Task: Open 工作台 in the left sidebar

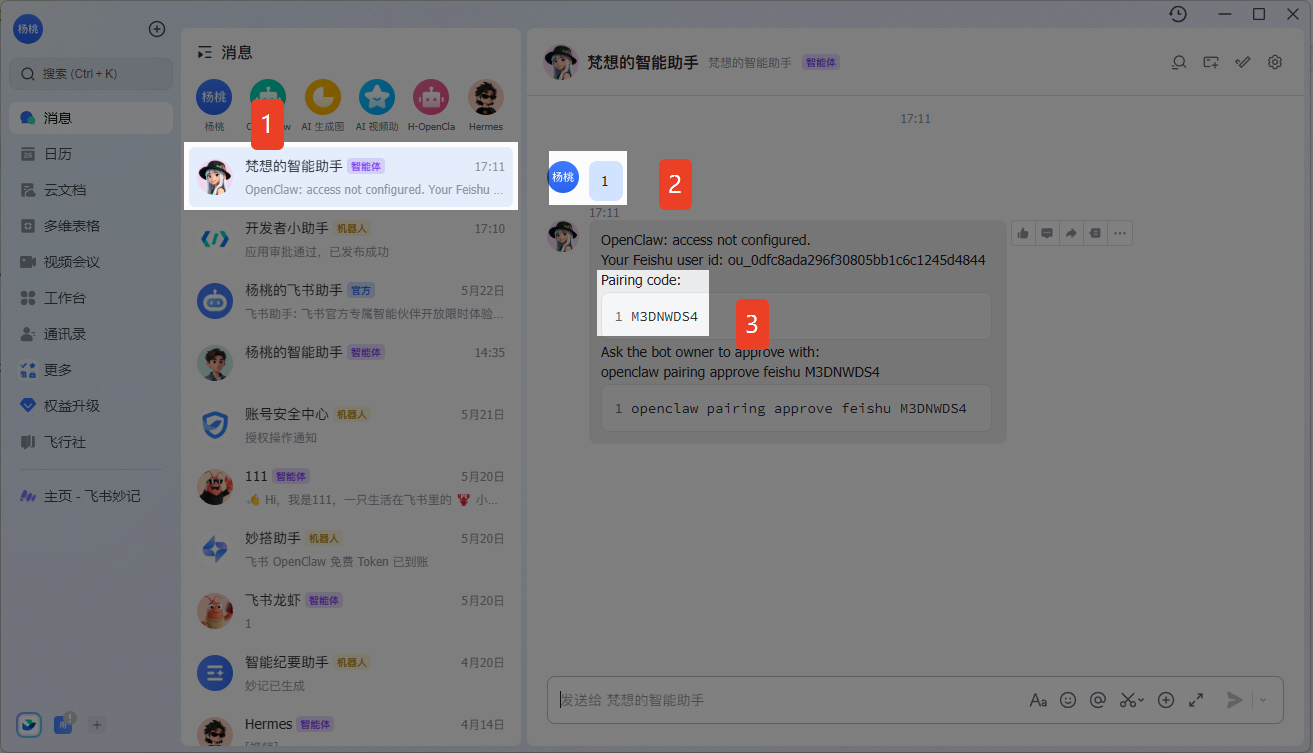Action: 91,298
